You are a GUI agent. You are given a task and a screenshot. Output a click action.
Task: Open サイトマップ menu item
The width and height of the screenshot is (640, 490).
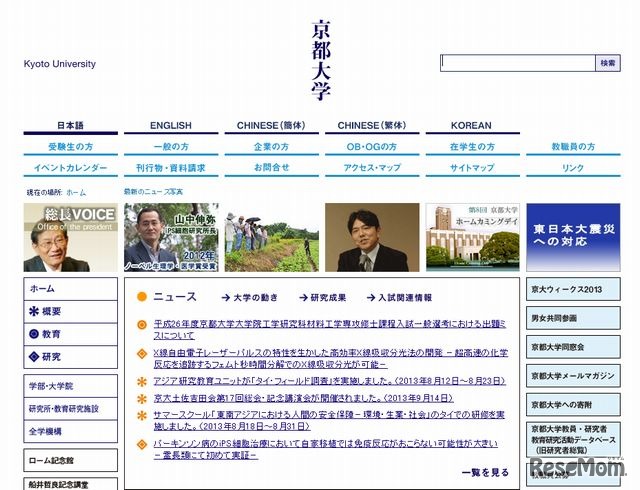tap(472, 167)
